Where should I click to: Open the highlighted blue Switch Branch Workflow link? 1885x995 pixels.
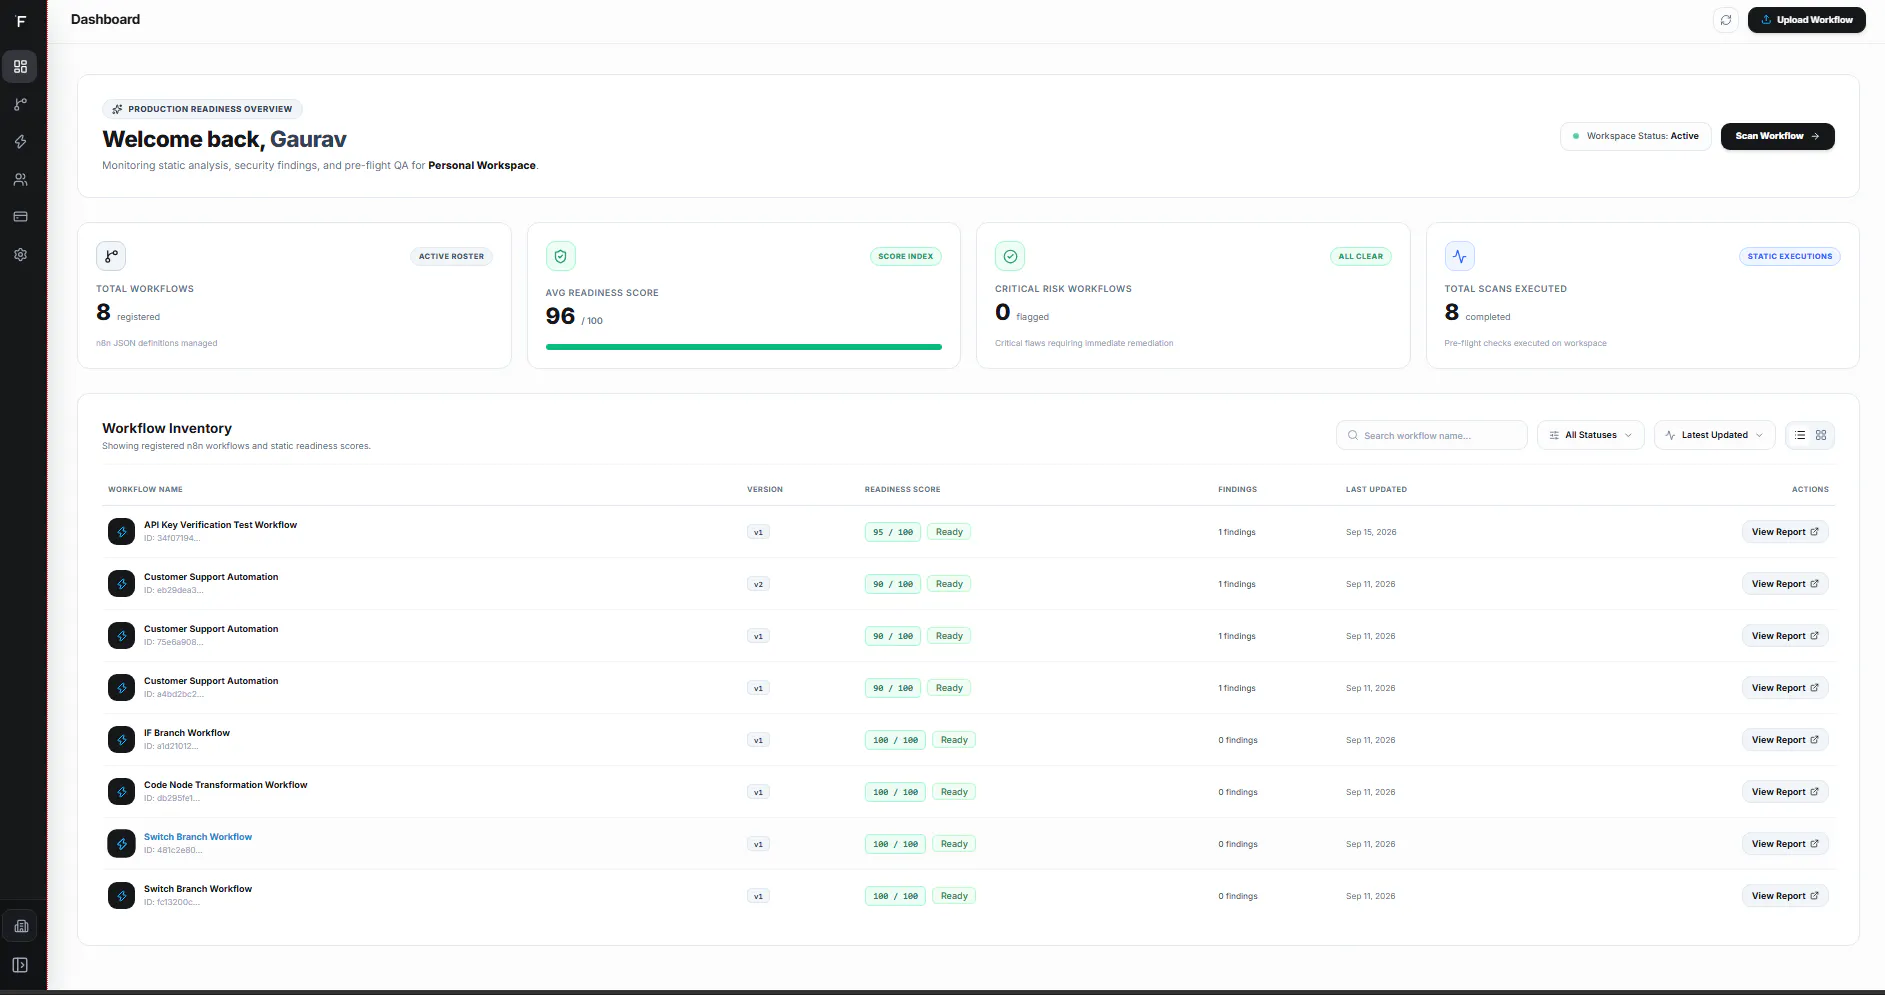(x=198, y=837)
